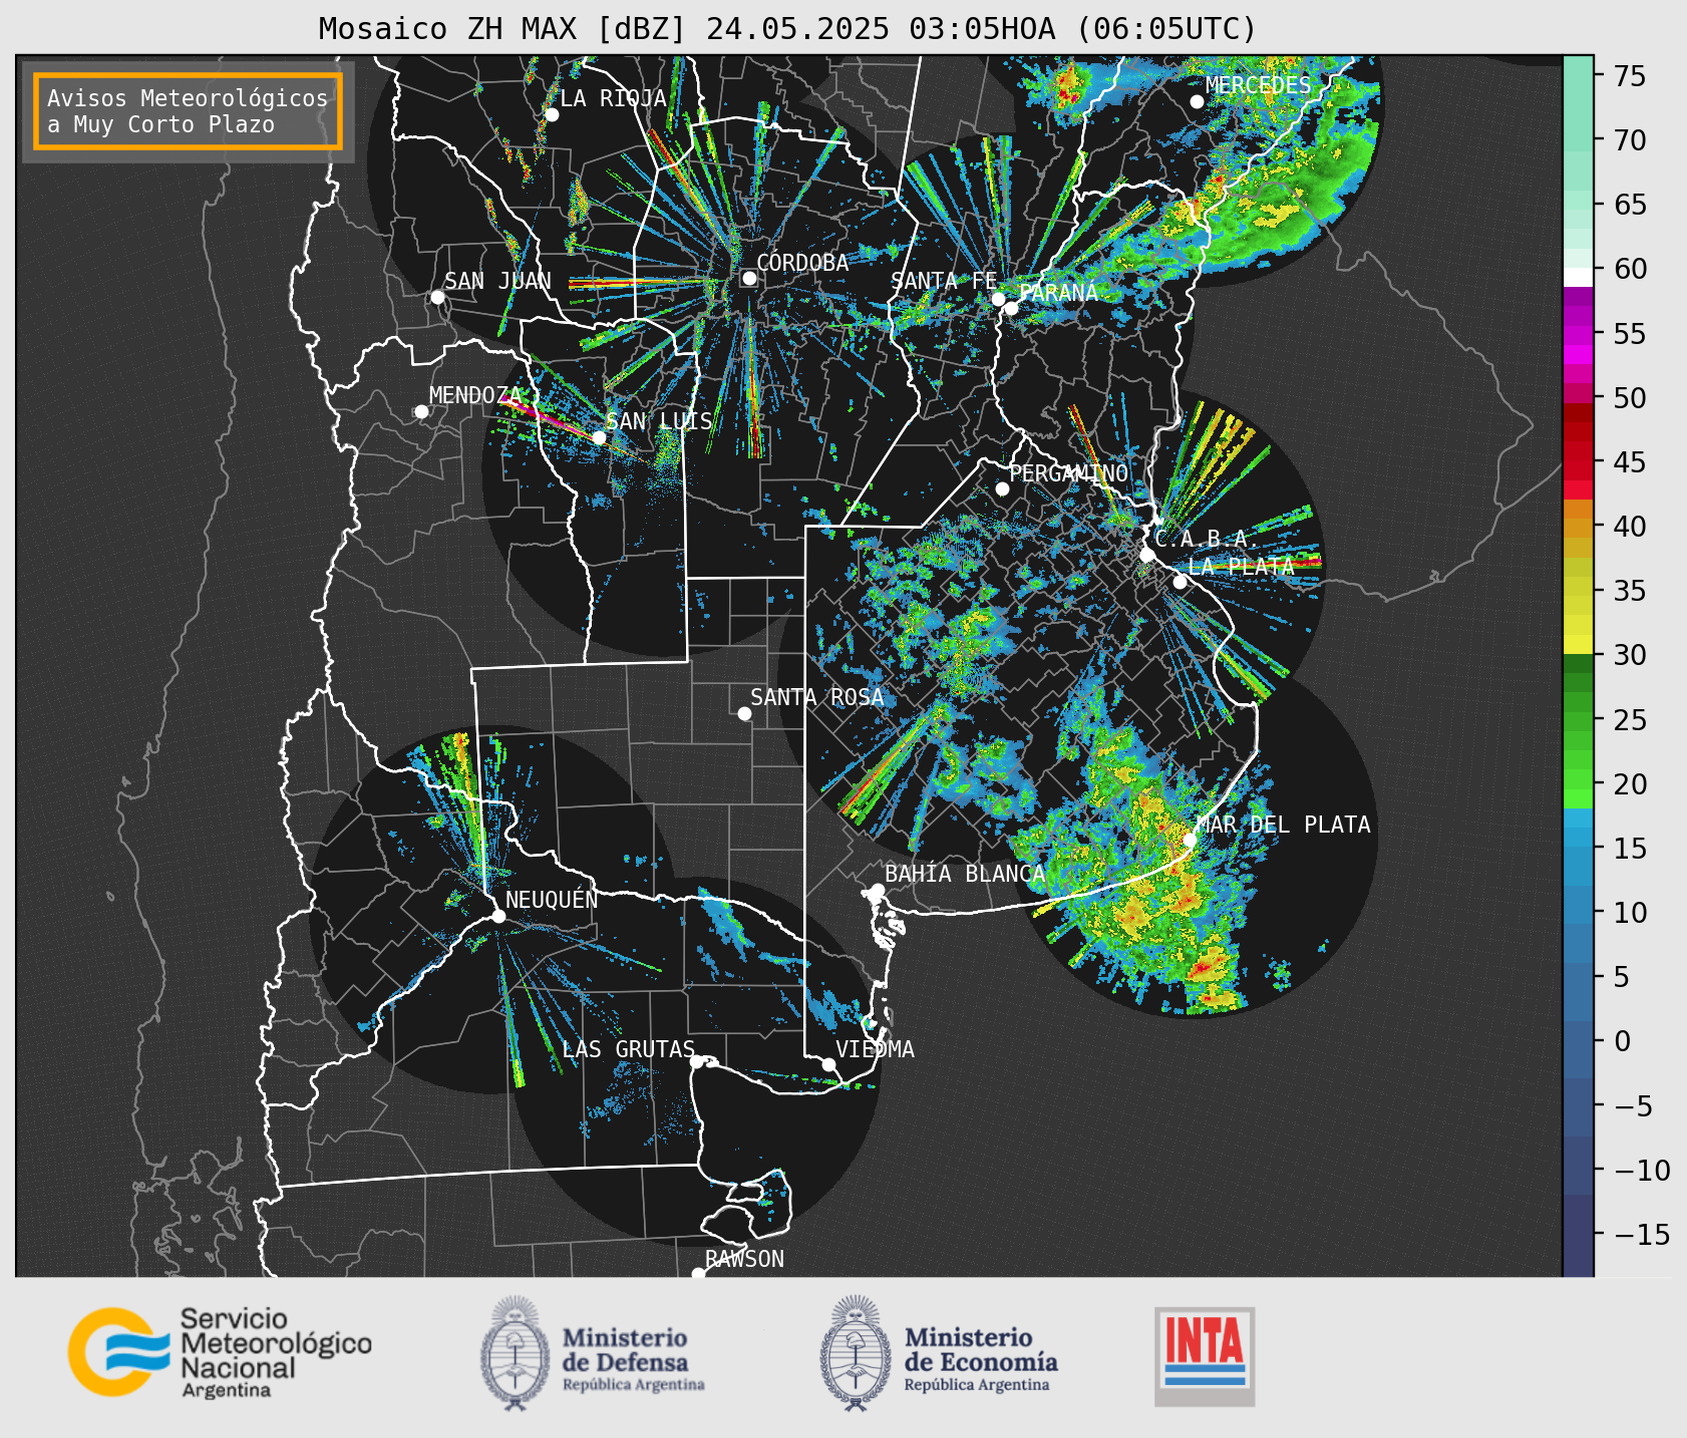1687x1438 pixels.
Task: Click the MENDOZA city marker dot
Action: (421, 412)
